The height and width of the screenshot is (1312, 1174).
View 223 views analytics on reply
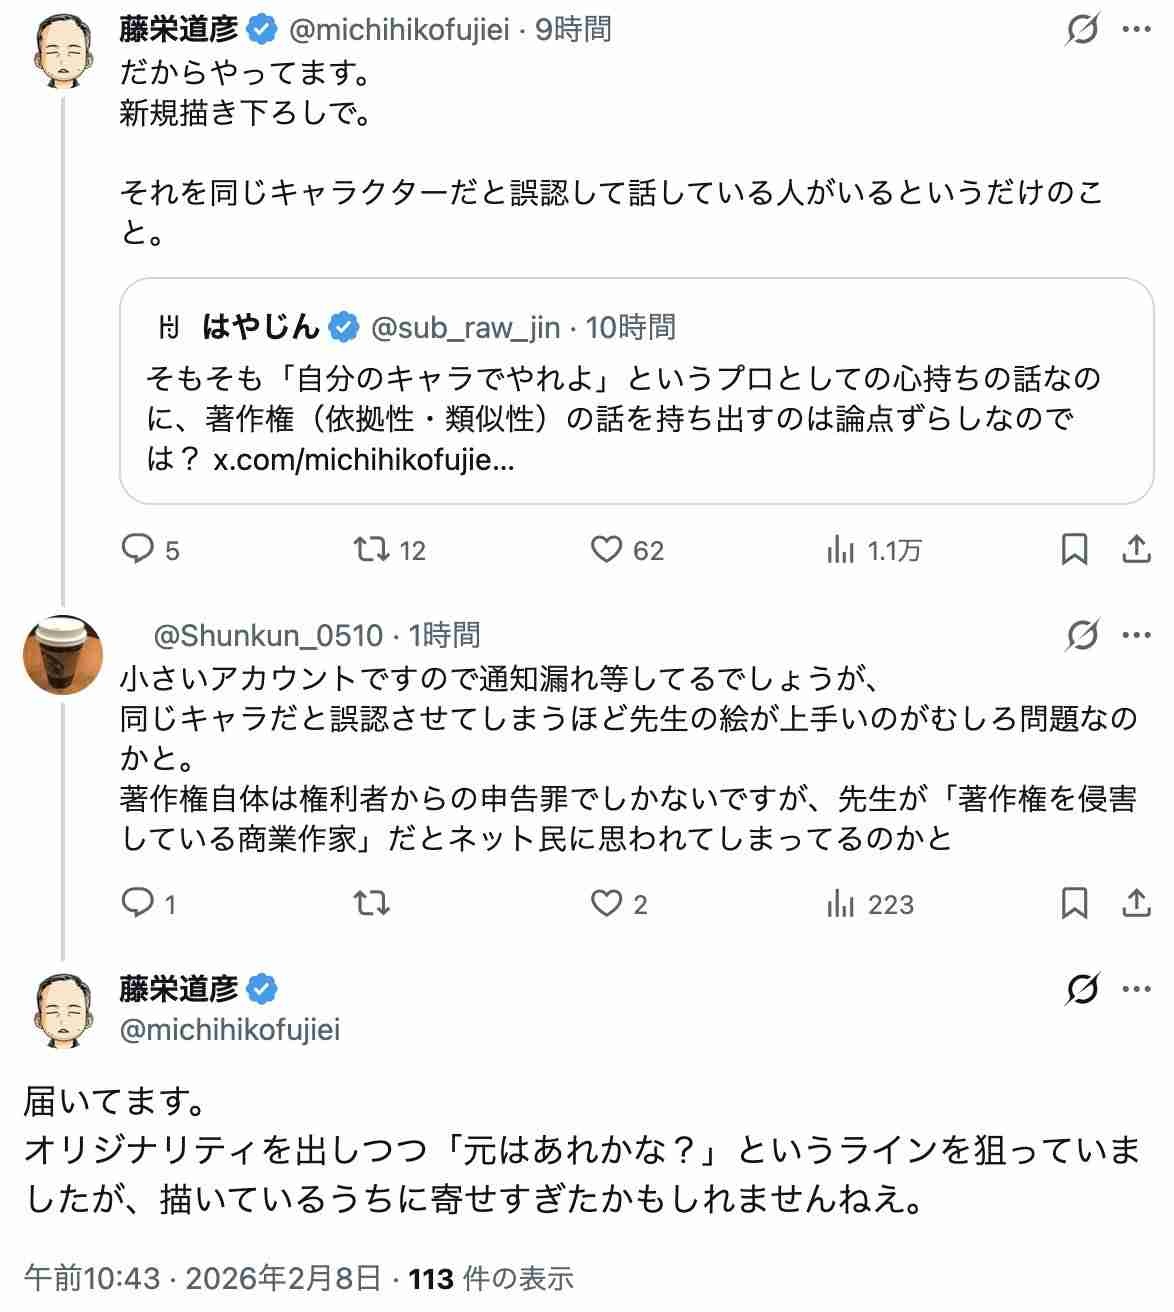pyautogui.click(x=840, y=903)
